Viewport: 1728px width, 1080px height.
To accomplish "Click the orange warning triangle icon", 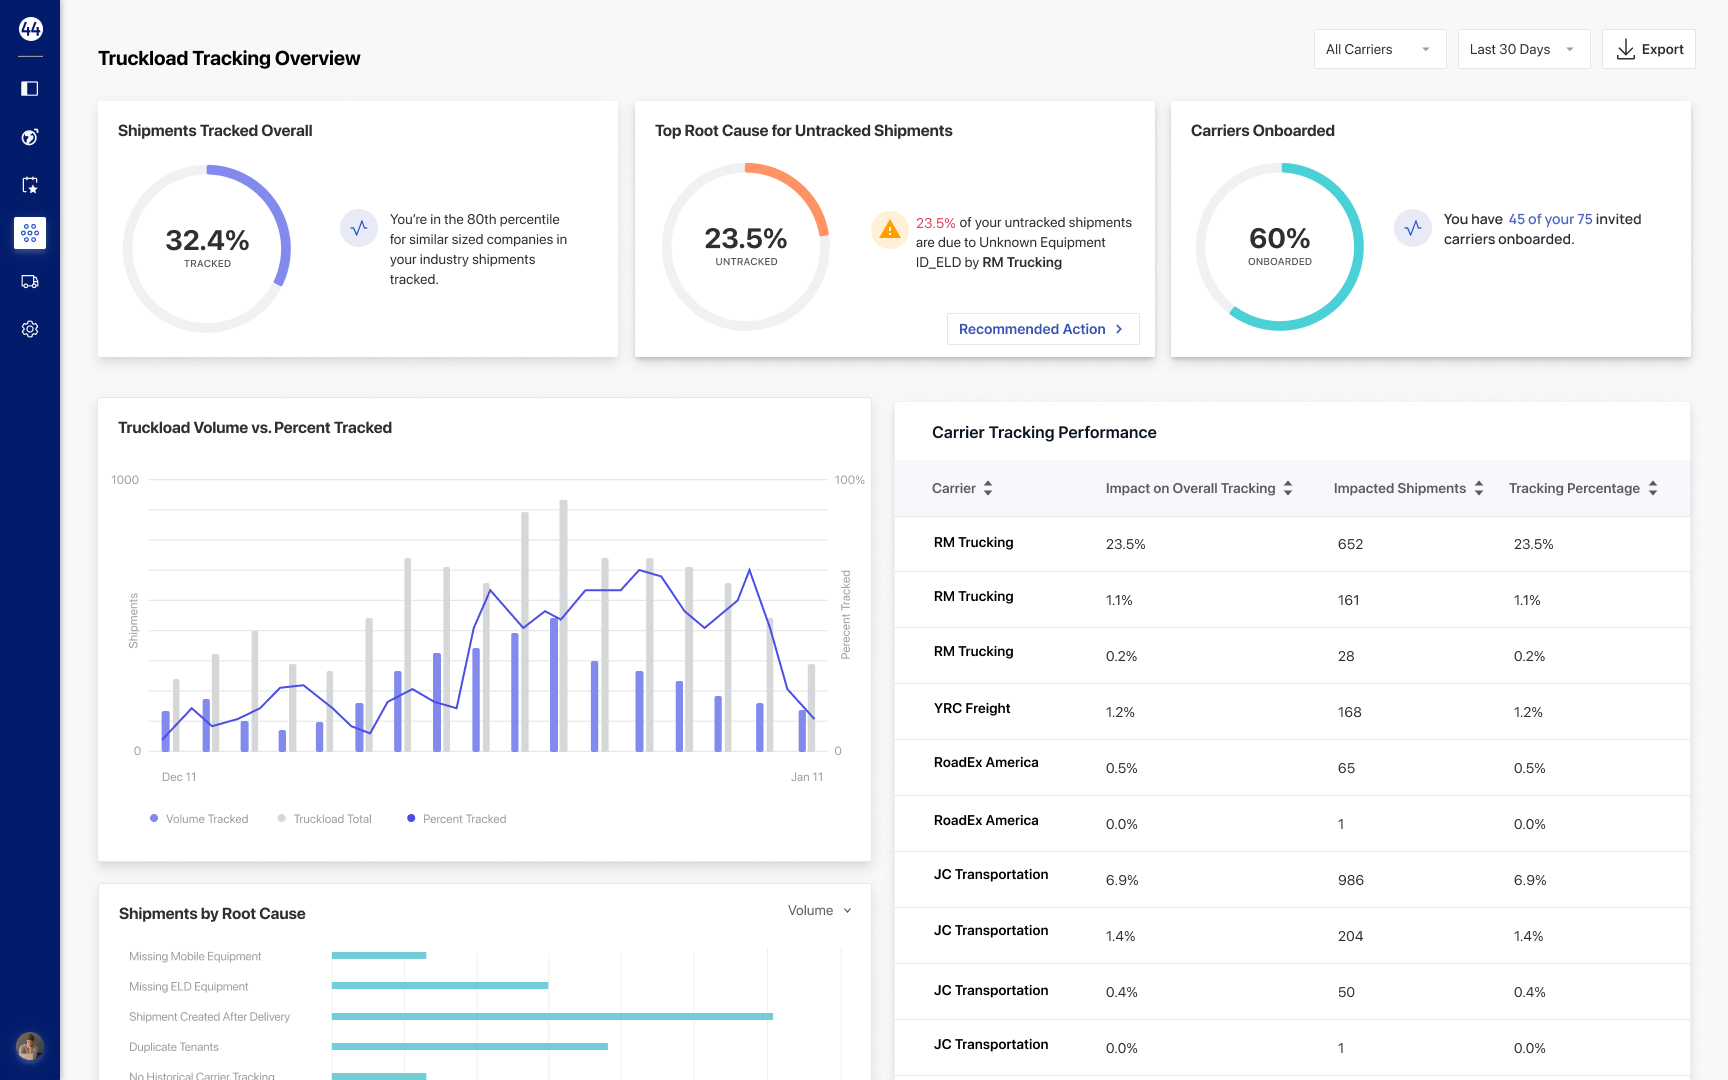I will pos(888,230).
